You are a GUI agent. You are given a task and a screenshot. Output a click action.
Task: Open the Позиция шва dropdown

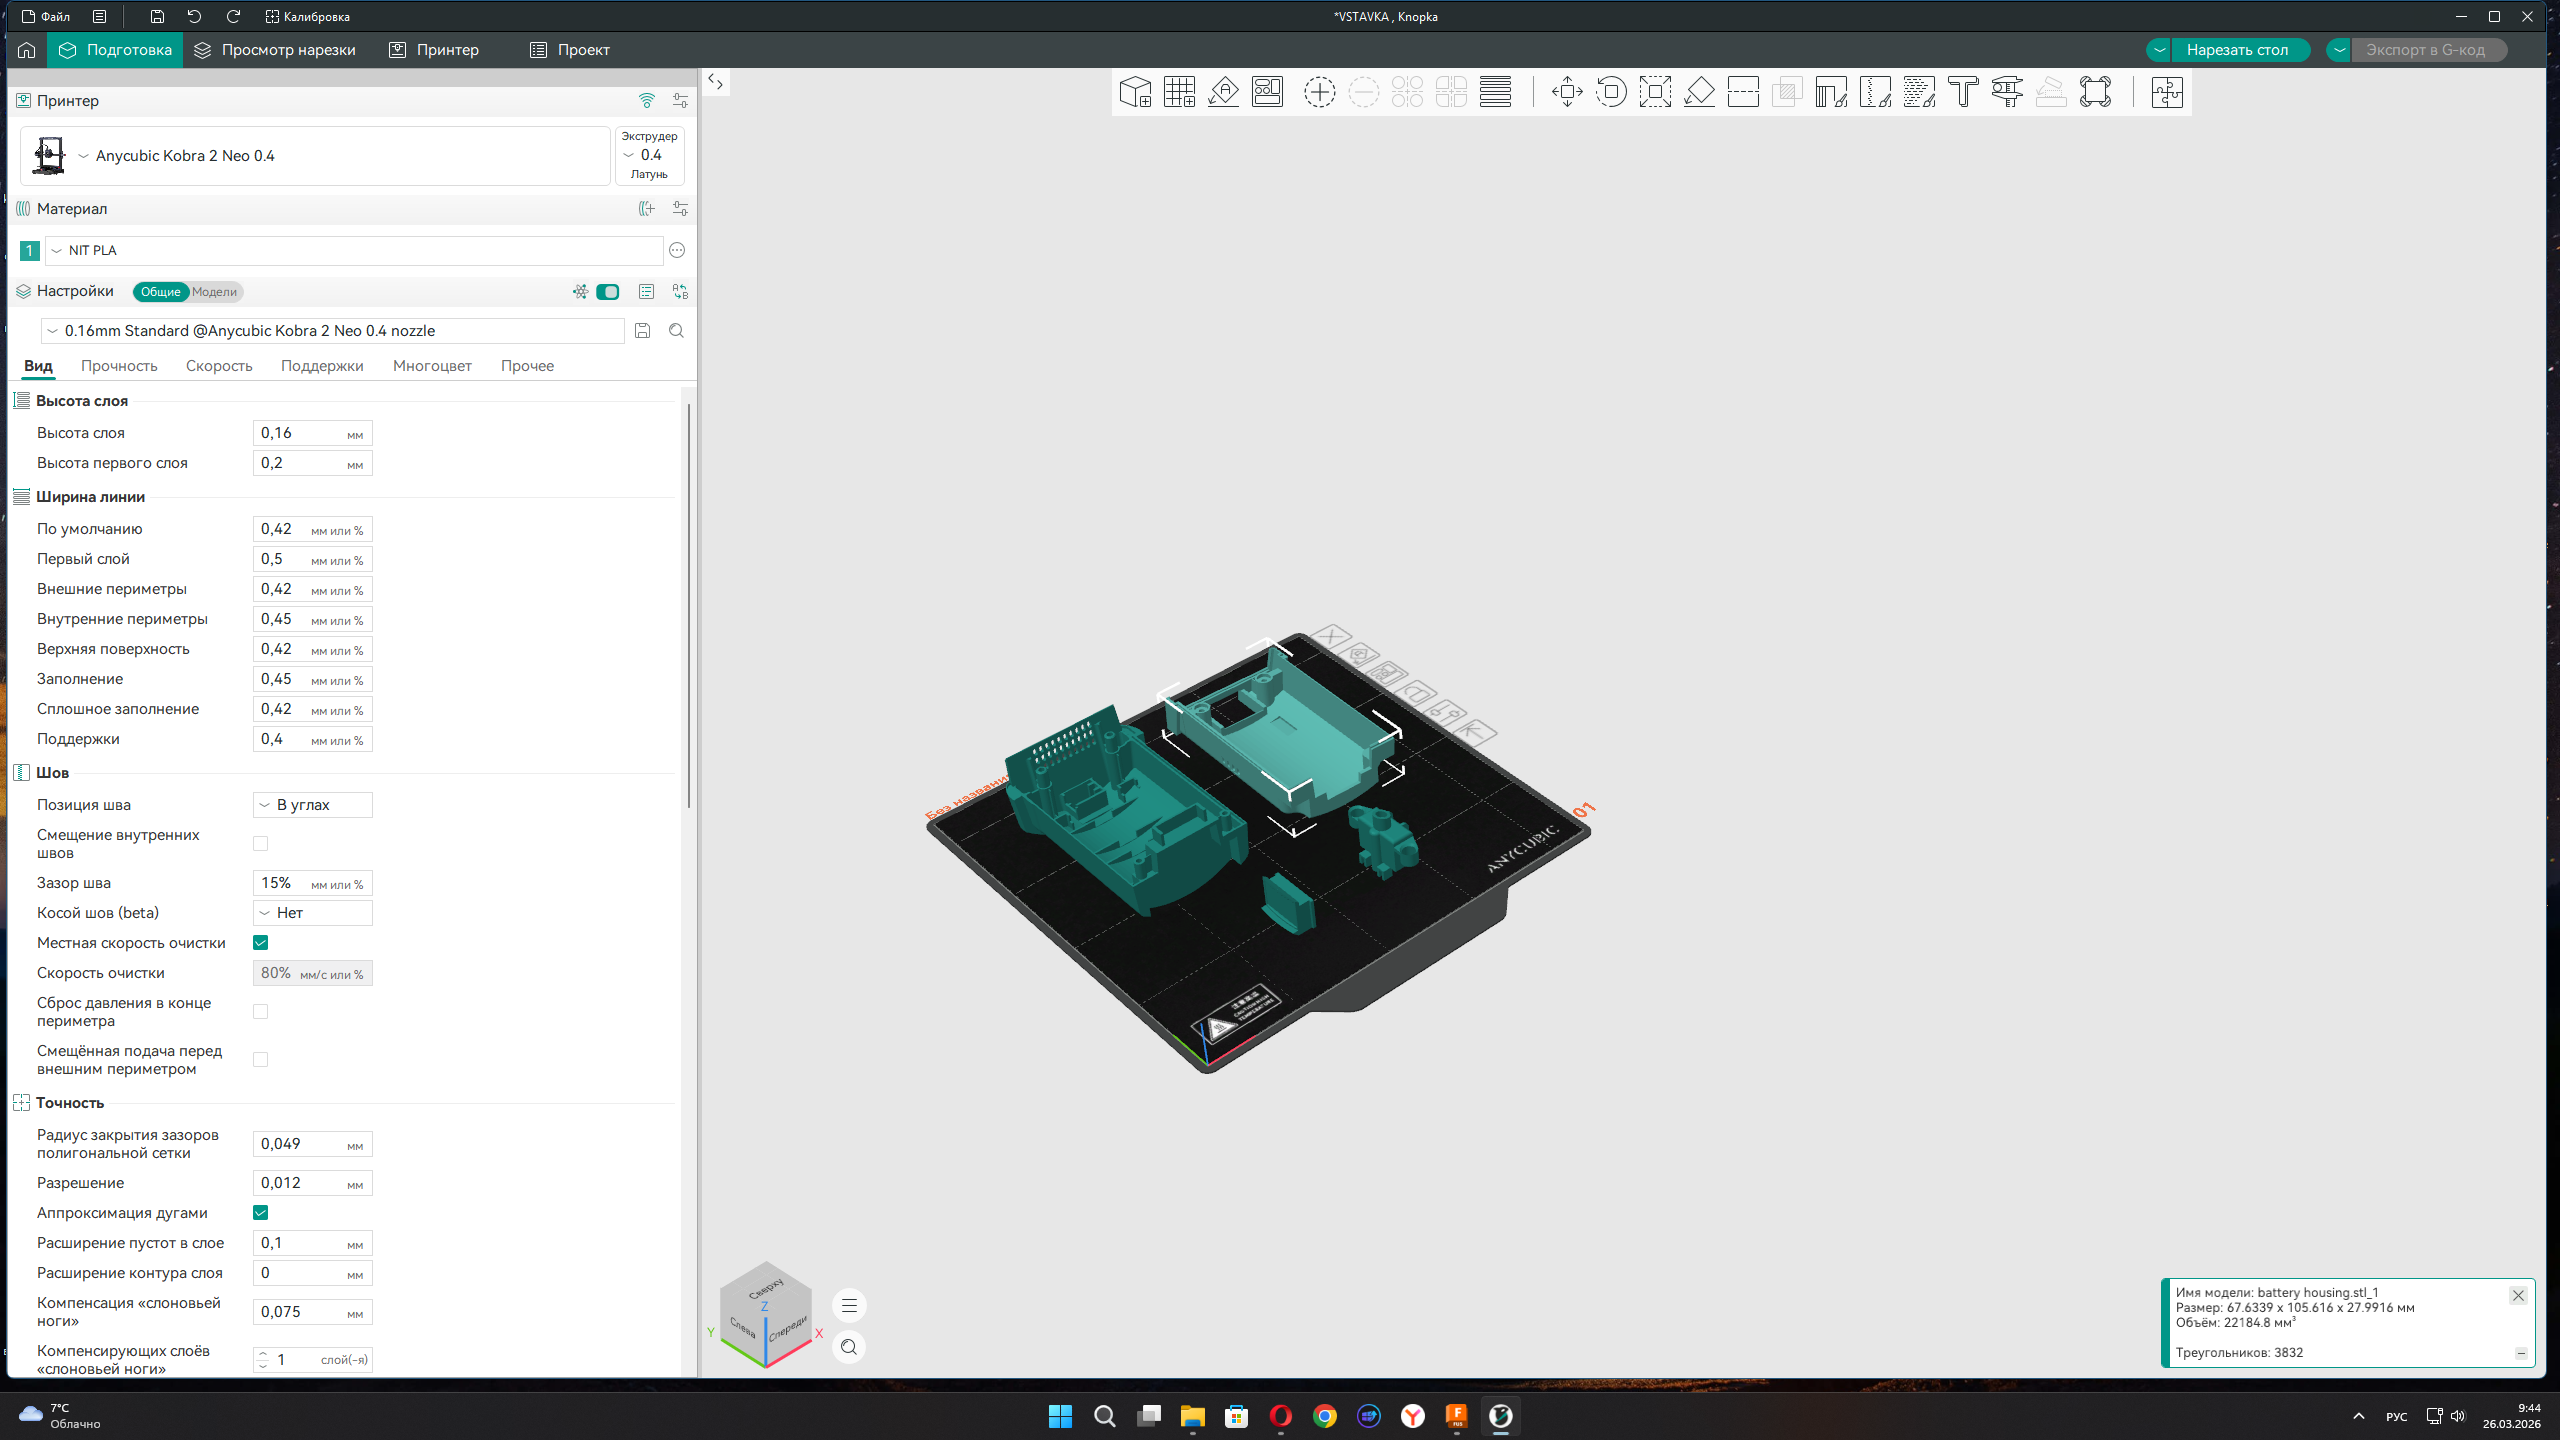312,805
